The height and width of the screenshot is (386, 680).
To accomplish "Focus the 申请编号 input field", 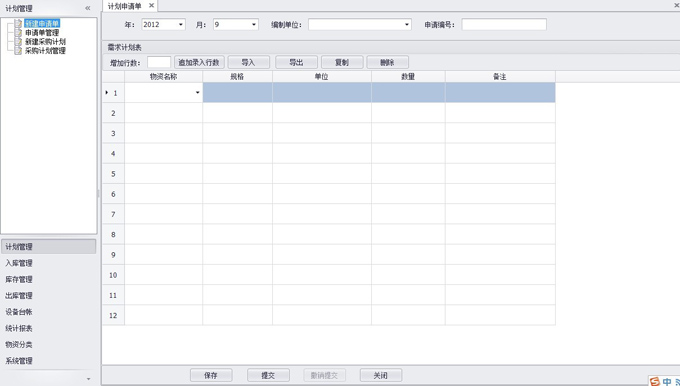I will tap(504, 25).
